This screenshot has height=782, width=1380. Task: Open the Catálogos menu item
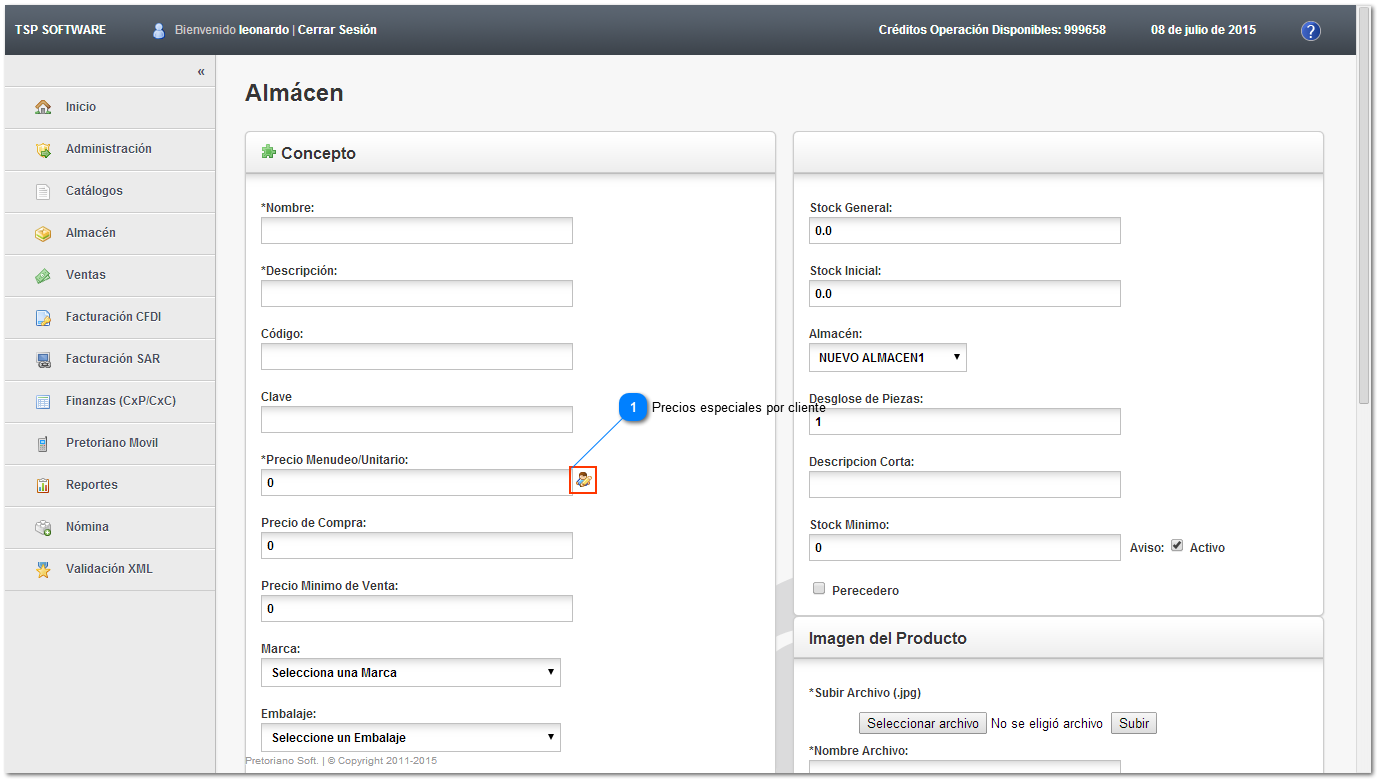point(110,191)
